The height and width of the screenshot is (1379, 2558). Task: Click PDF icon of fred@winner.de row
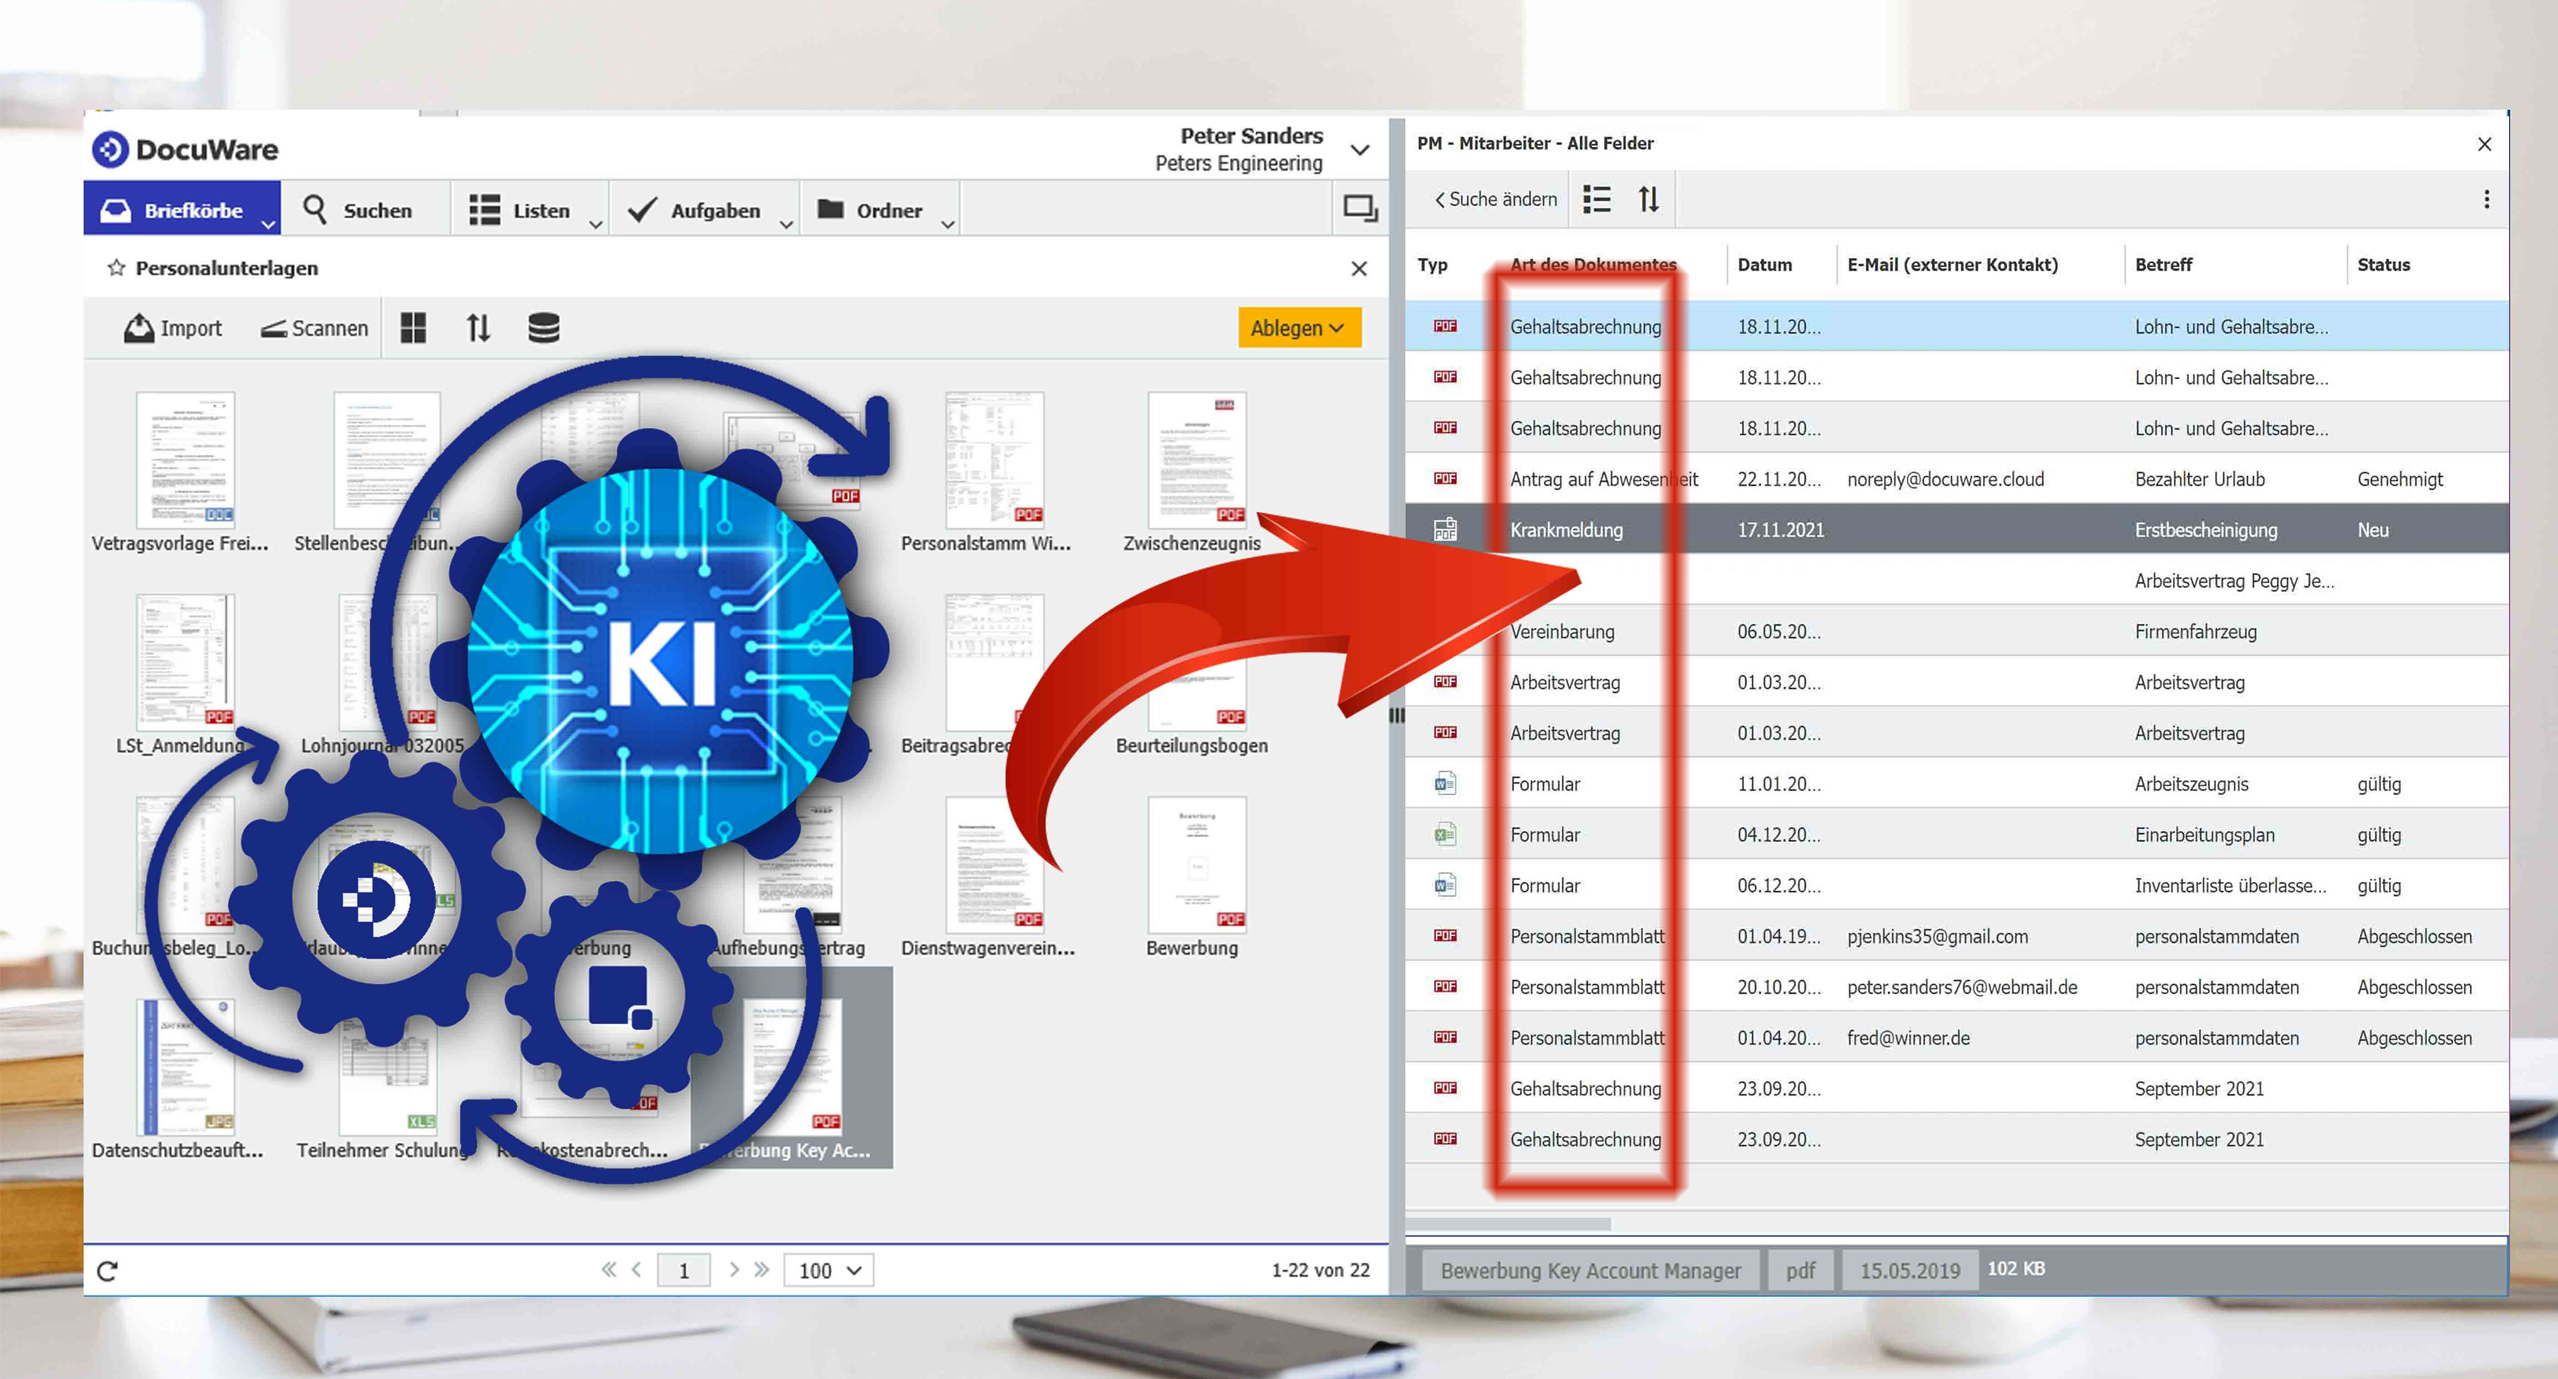(x=1445, y=1037)
